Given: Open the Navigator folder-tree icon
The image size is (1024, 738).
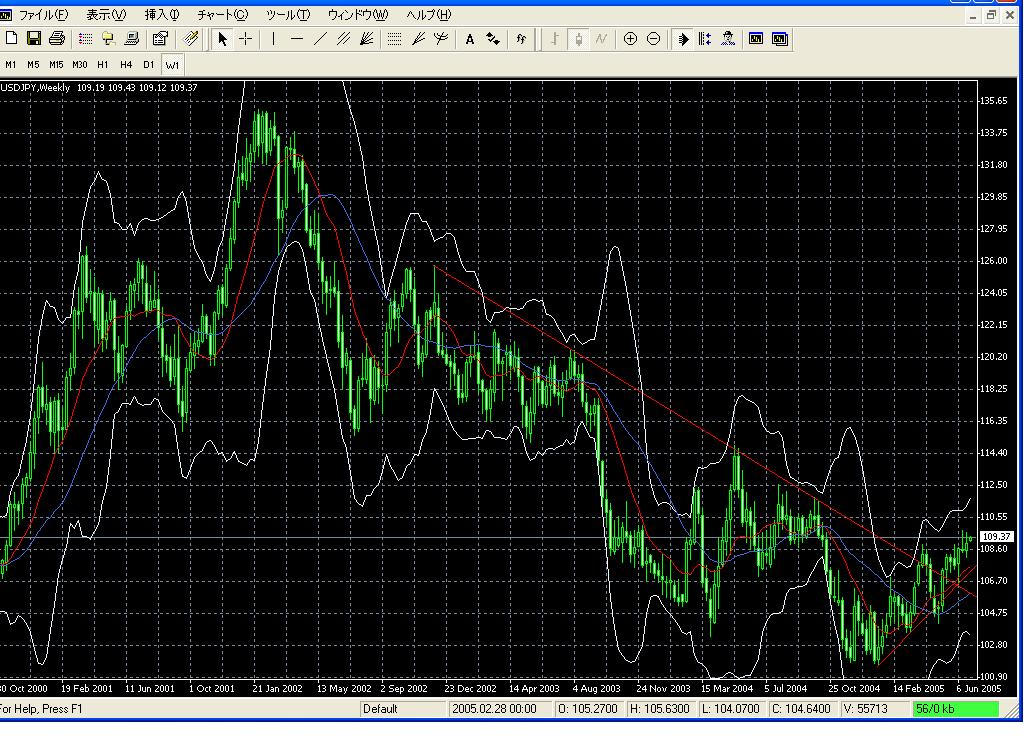Looking at the screenshot, I should [108, 39].
